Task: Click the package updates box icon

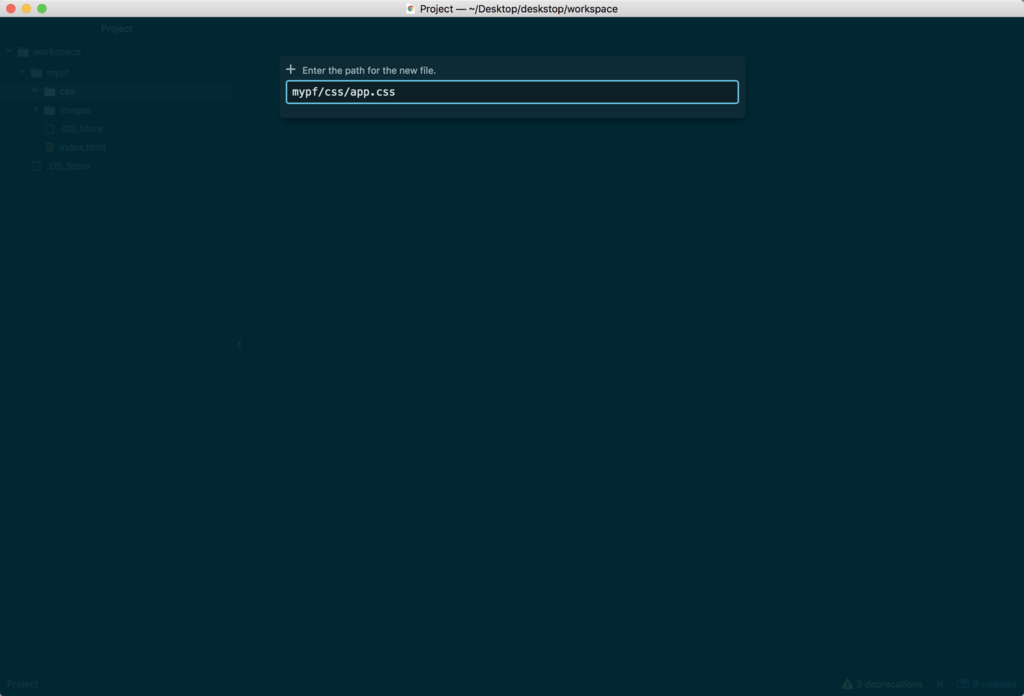Action: point(963,684)
